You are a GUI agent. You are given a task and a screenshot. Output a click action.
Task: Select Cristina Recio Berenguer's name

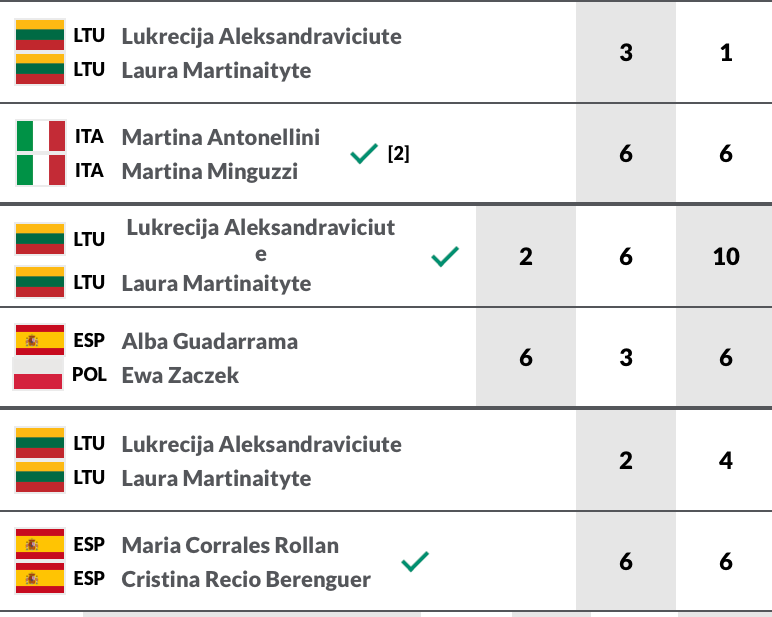246,579
